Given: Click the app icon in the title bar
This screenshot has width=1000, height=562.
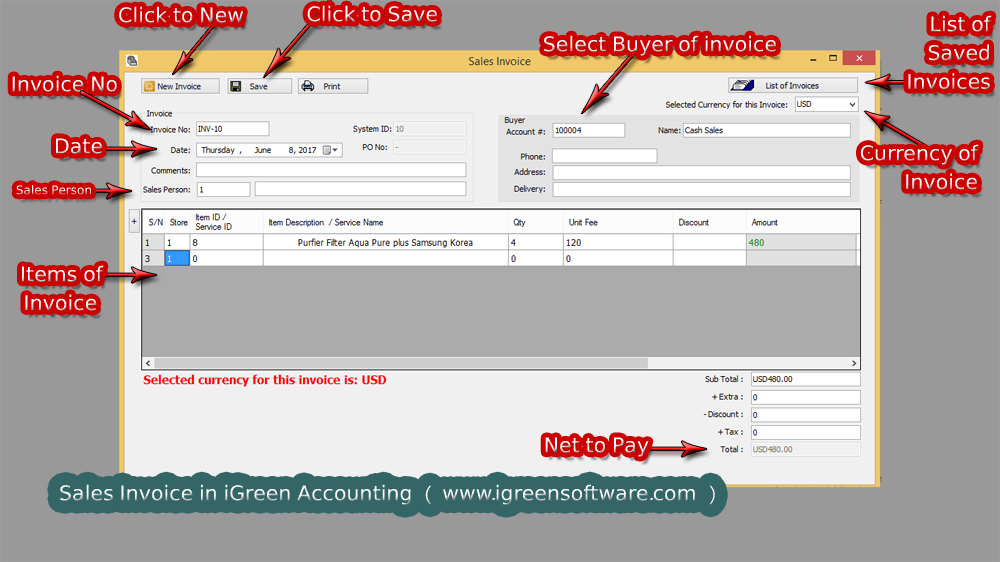Looking at the screenshot, I should pyautogui.click(x=133, y=62).
